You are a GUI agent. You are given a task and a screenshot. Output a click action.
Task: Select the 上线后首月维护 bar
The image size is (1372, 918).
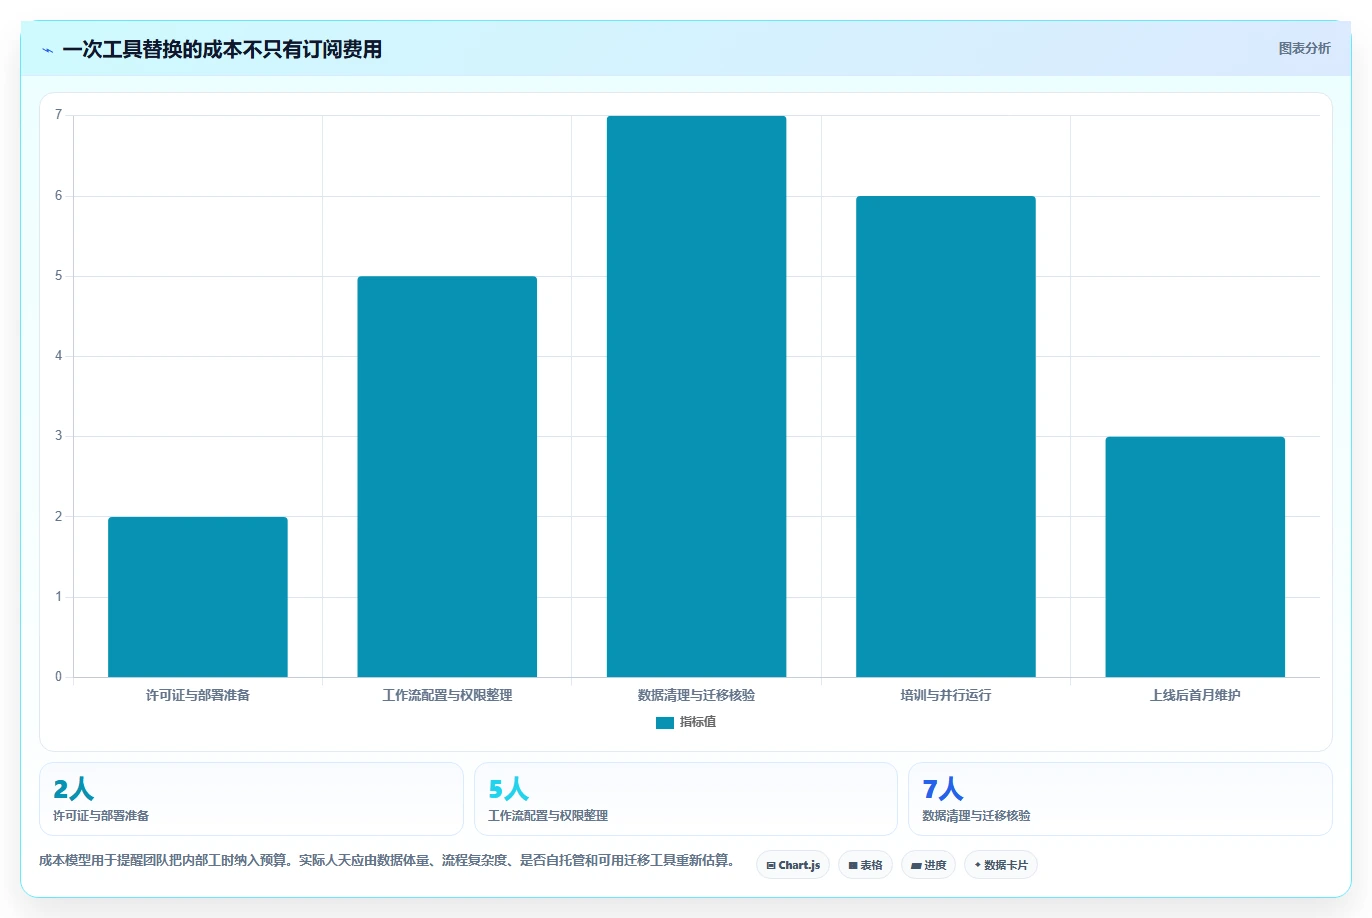pyautogui.click(x=1195, y=557)
